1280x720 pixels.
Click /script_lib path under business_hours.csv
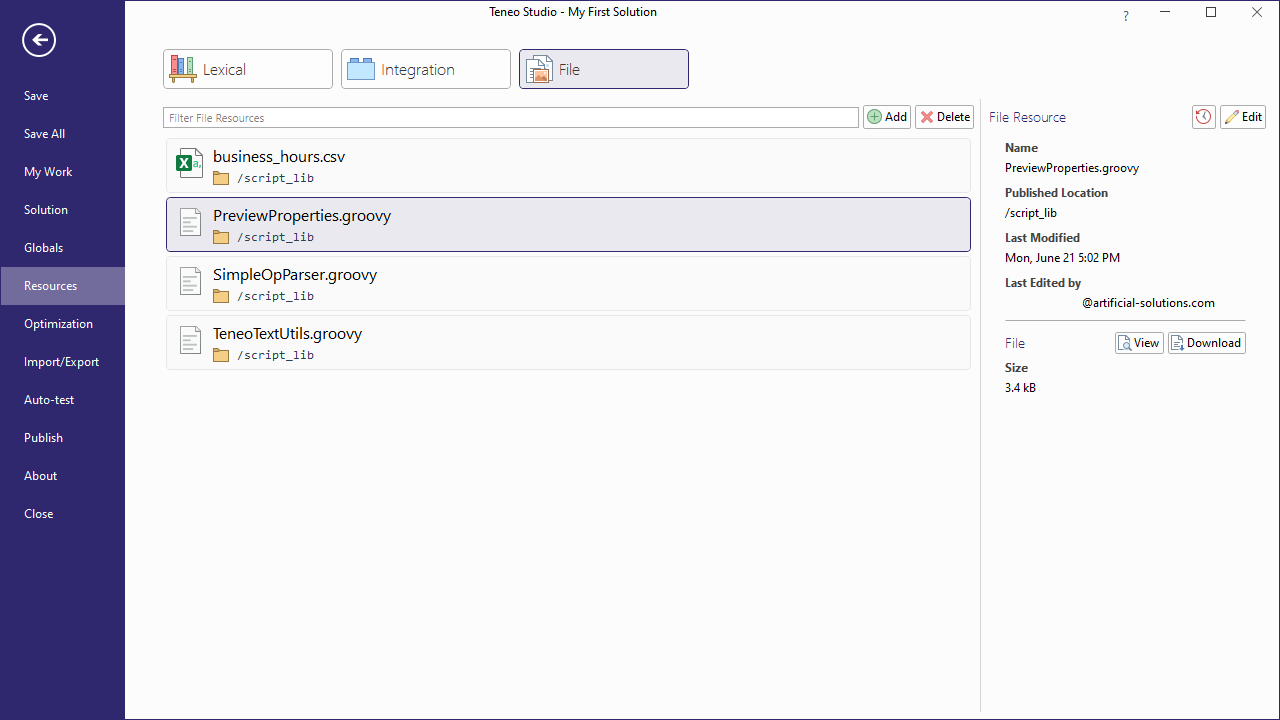tap(275, 179)
